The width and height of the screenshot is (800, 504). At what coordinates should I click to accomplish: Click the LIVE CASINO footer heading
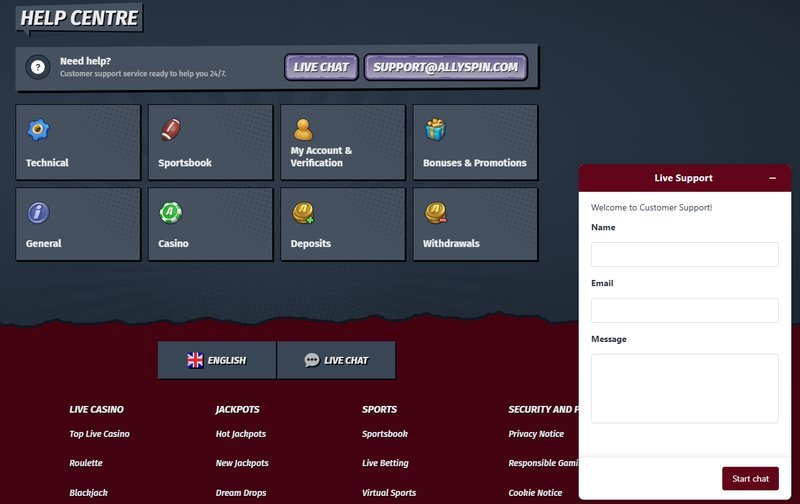pos(96,409)
